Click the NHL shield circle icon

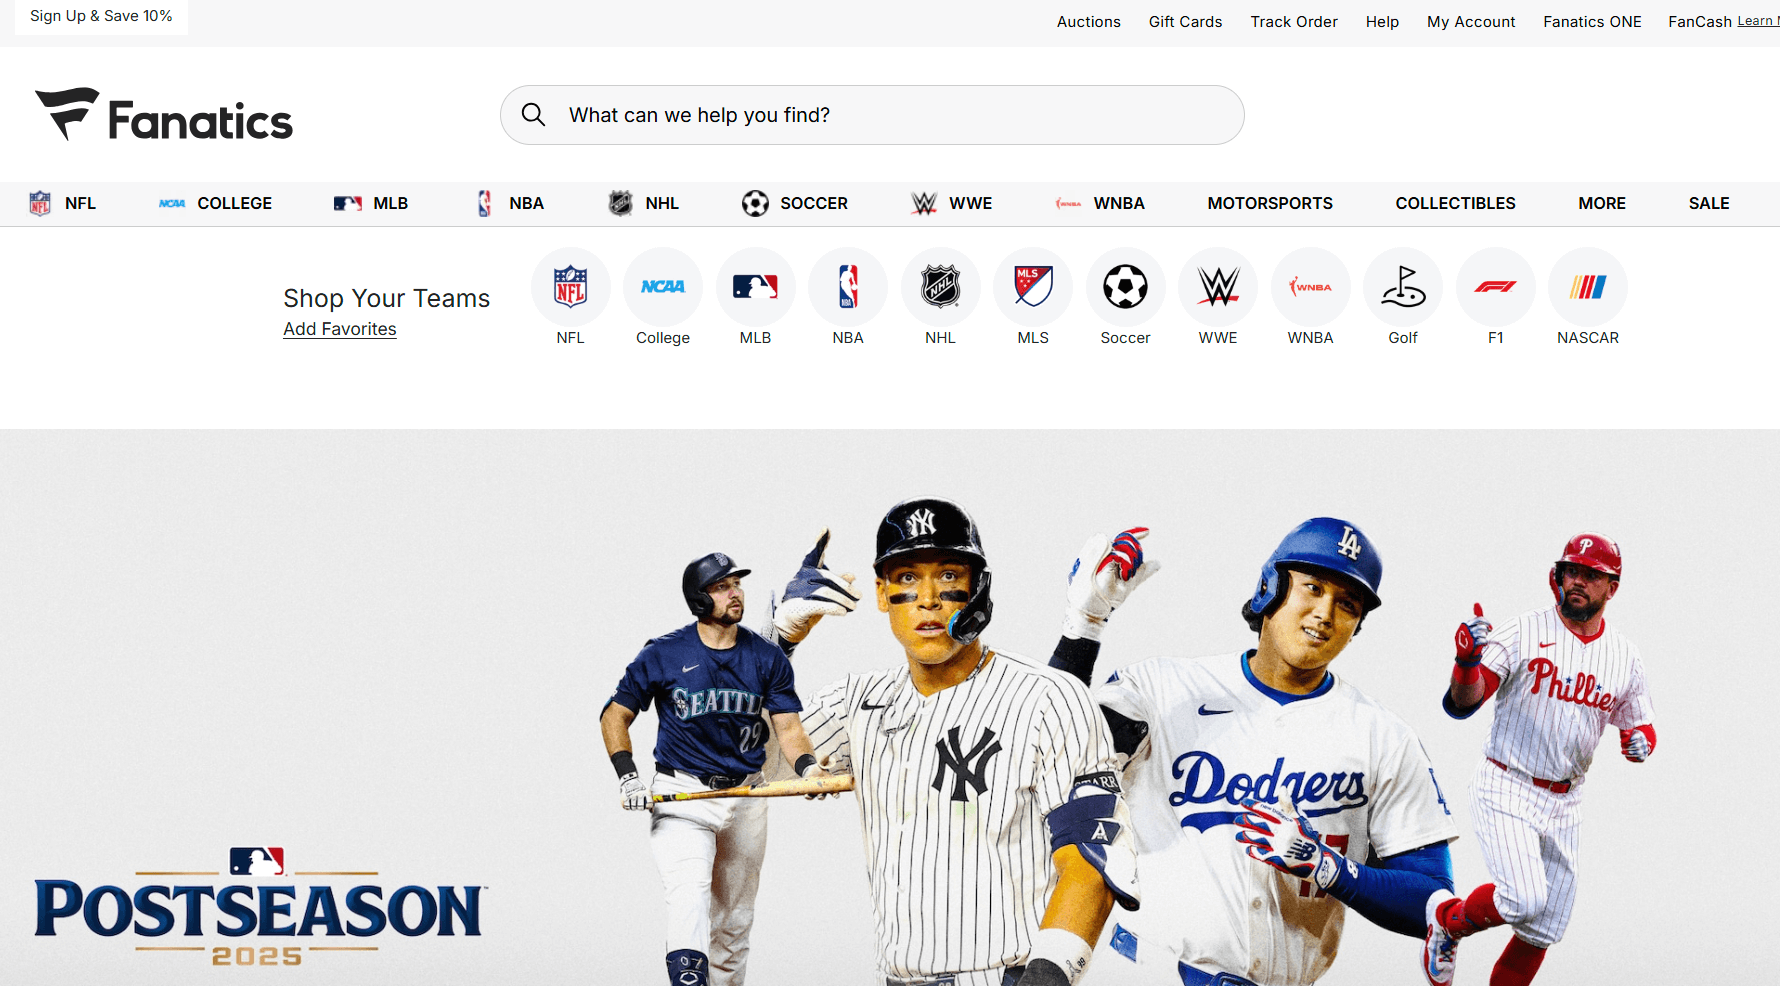940,287
